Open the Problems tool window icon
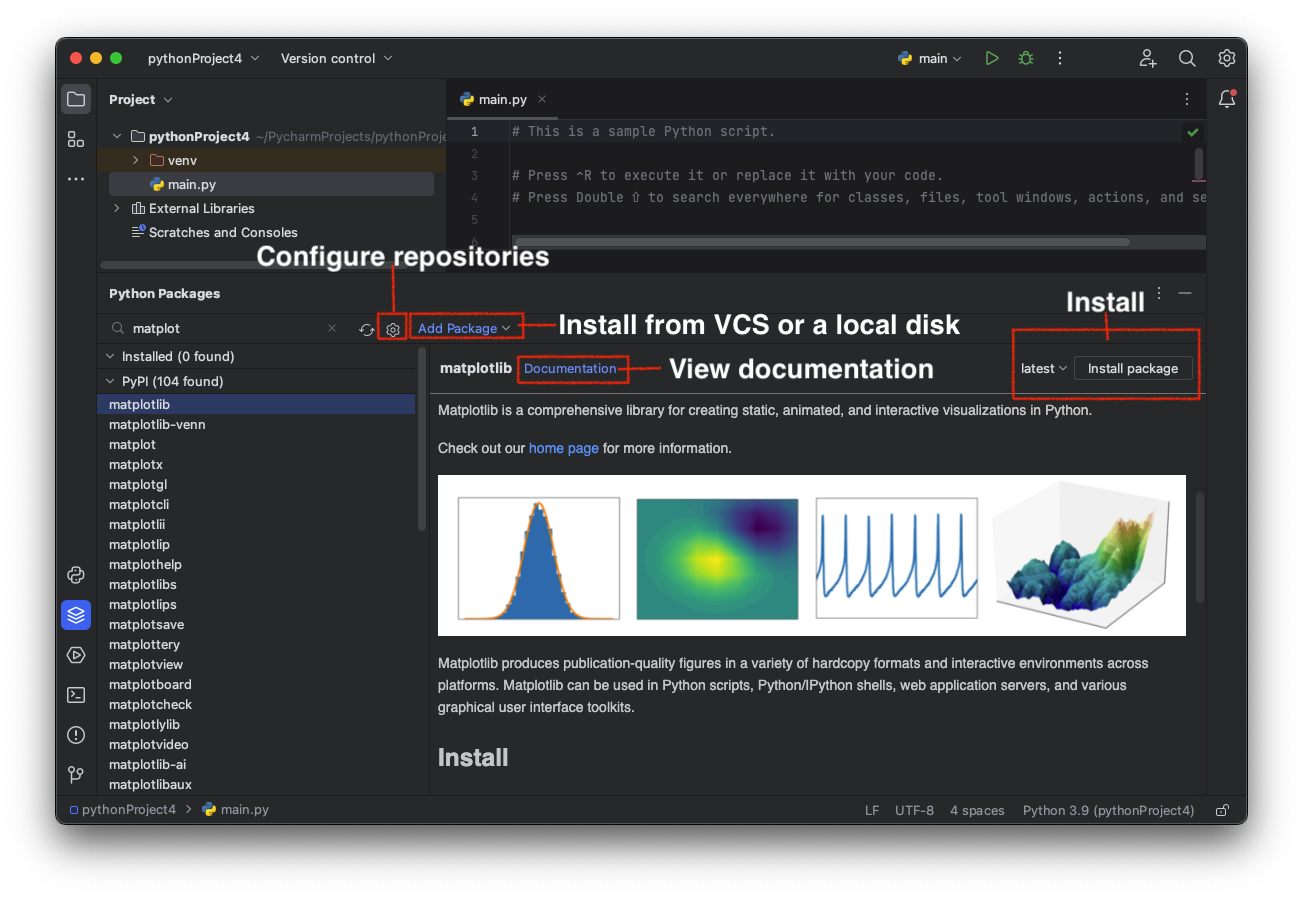This screenshot has width=1303, height=898. coord(76,735)
